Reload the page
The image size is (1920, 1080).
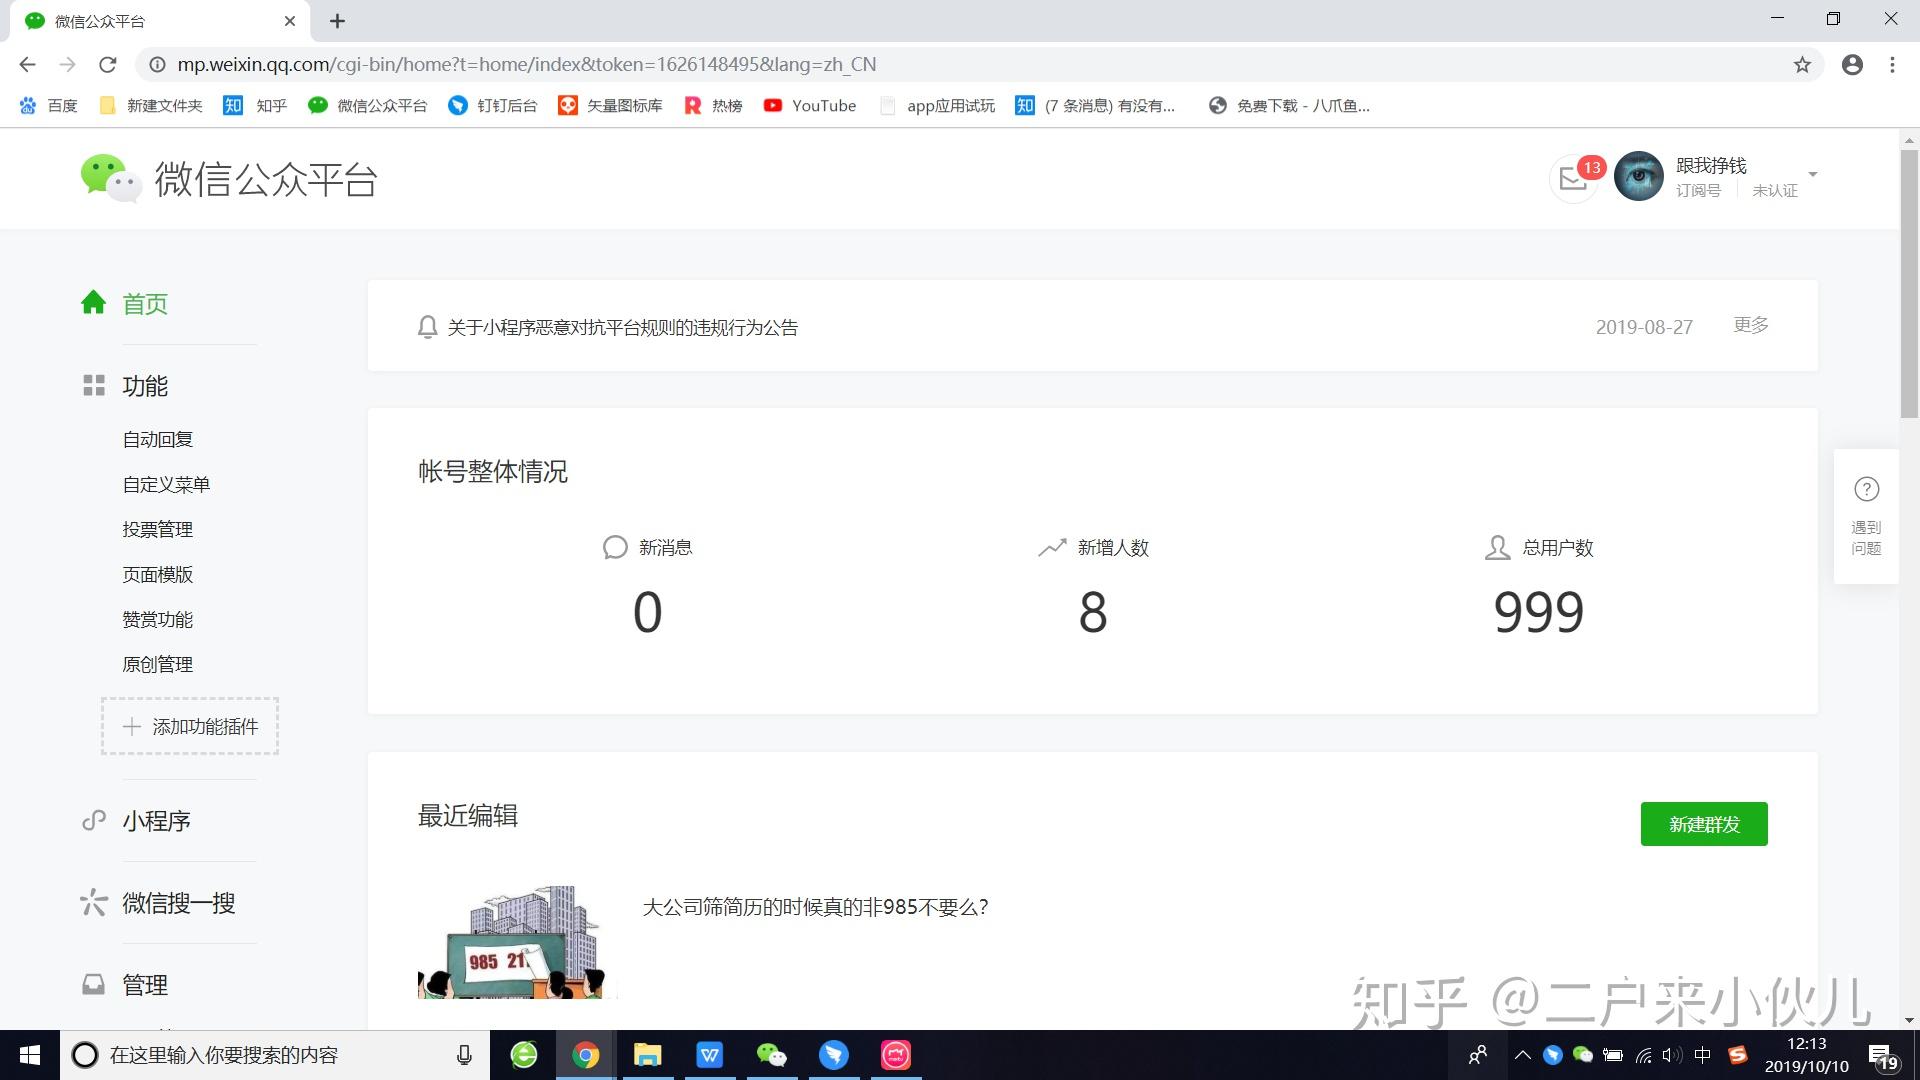coord(108,65)
